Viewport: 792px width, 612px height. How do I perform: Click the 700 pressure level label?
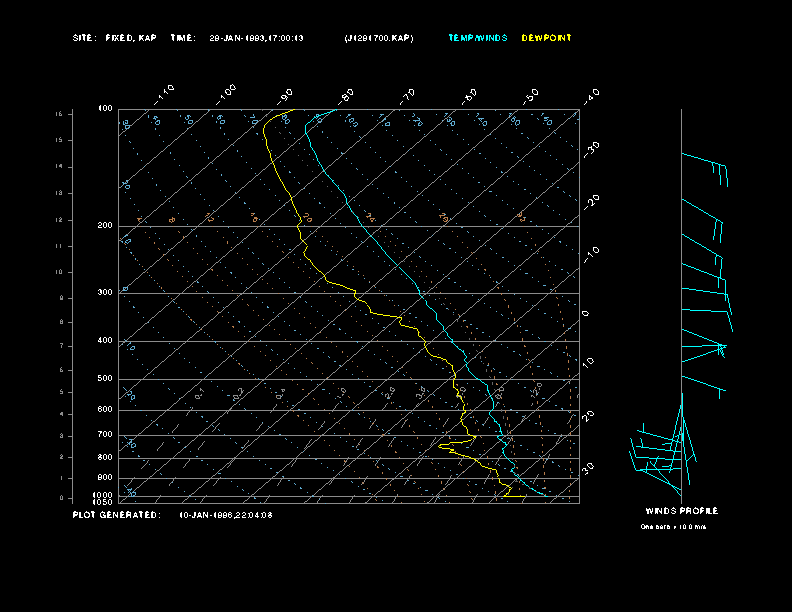point(105,434)
